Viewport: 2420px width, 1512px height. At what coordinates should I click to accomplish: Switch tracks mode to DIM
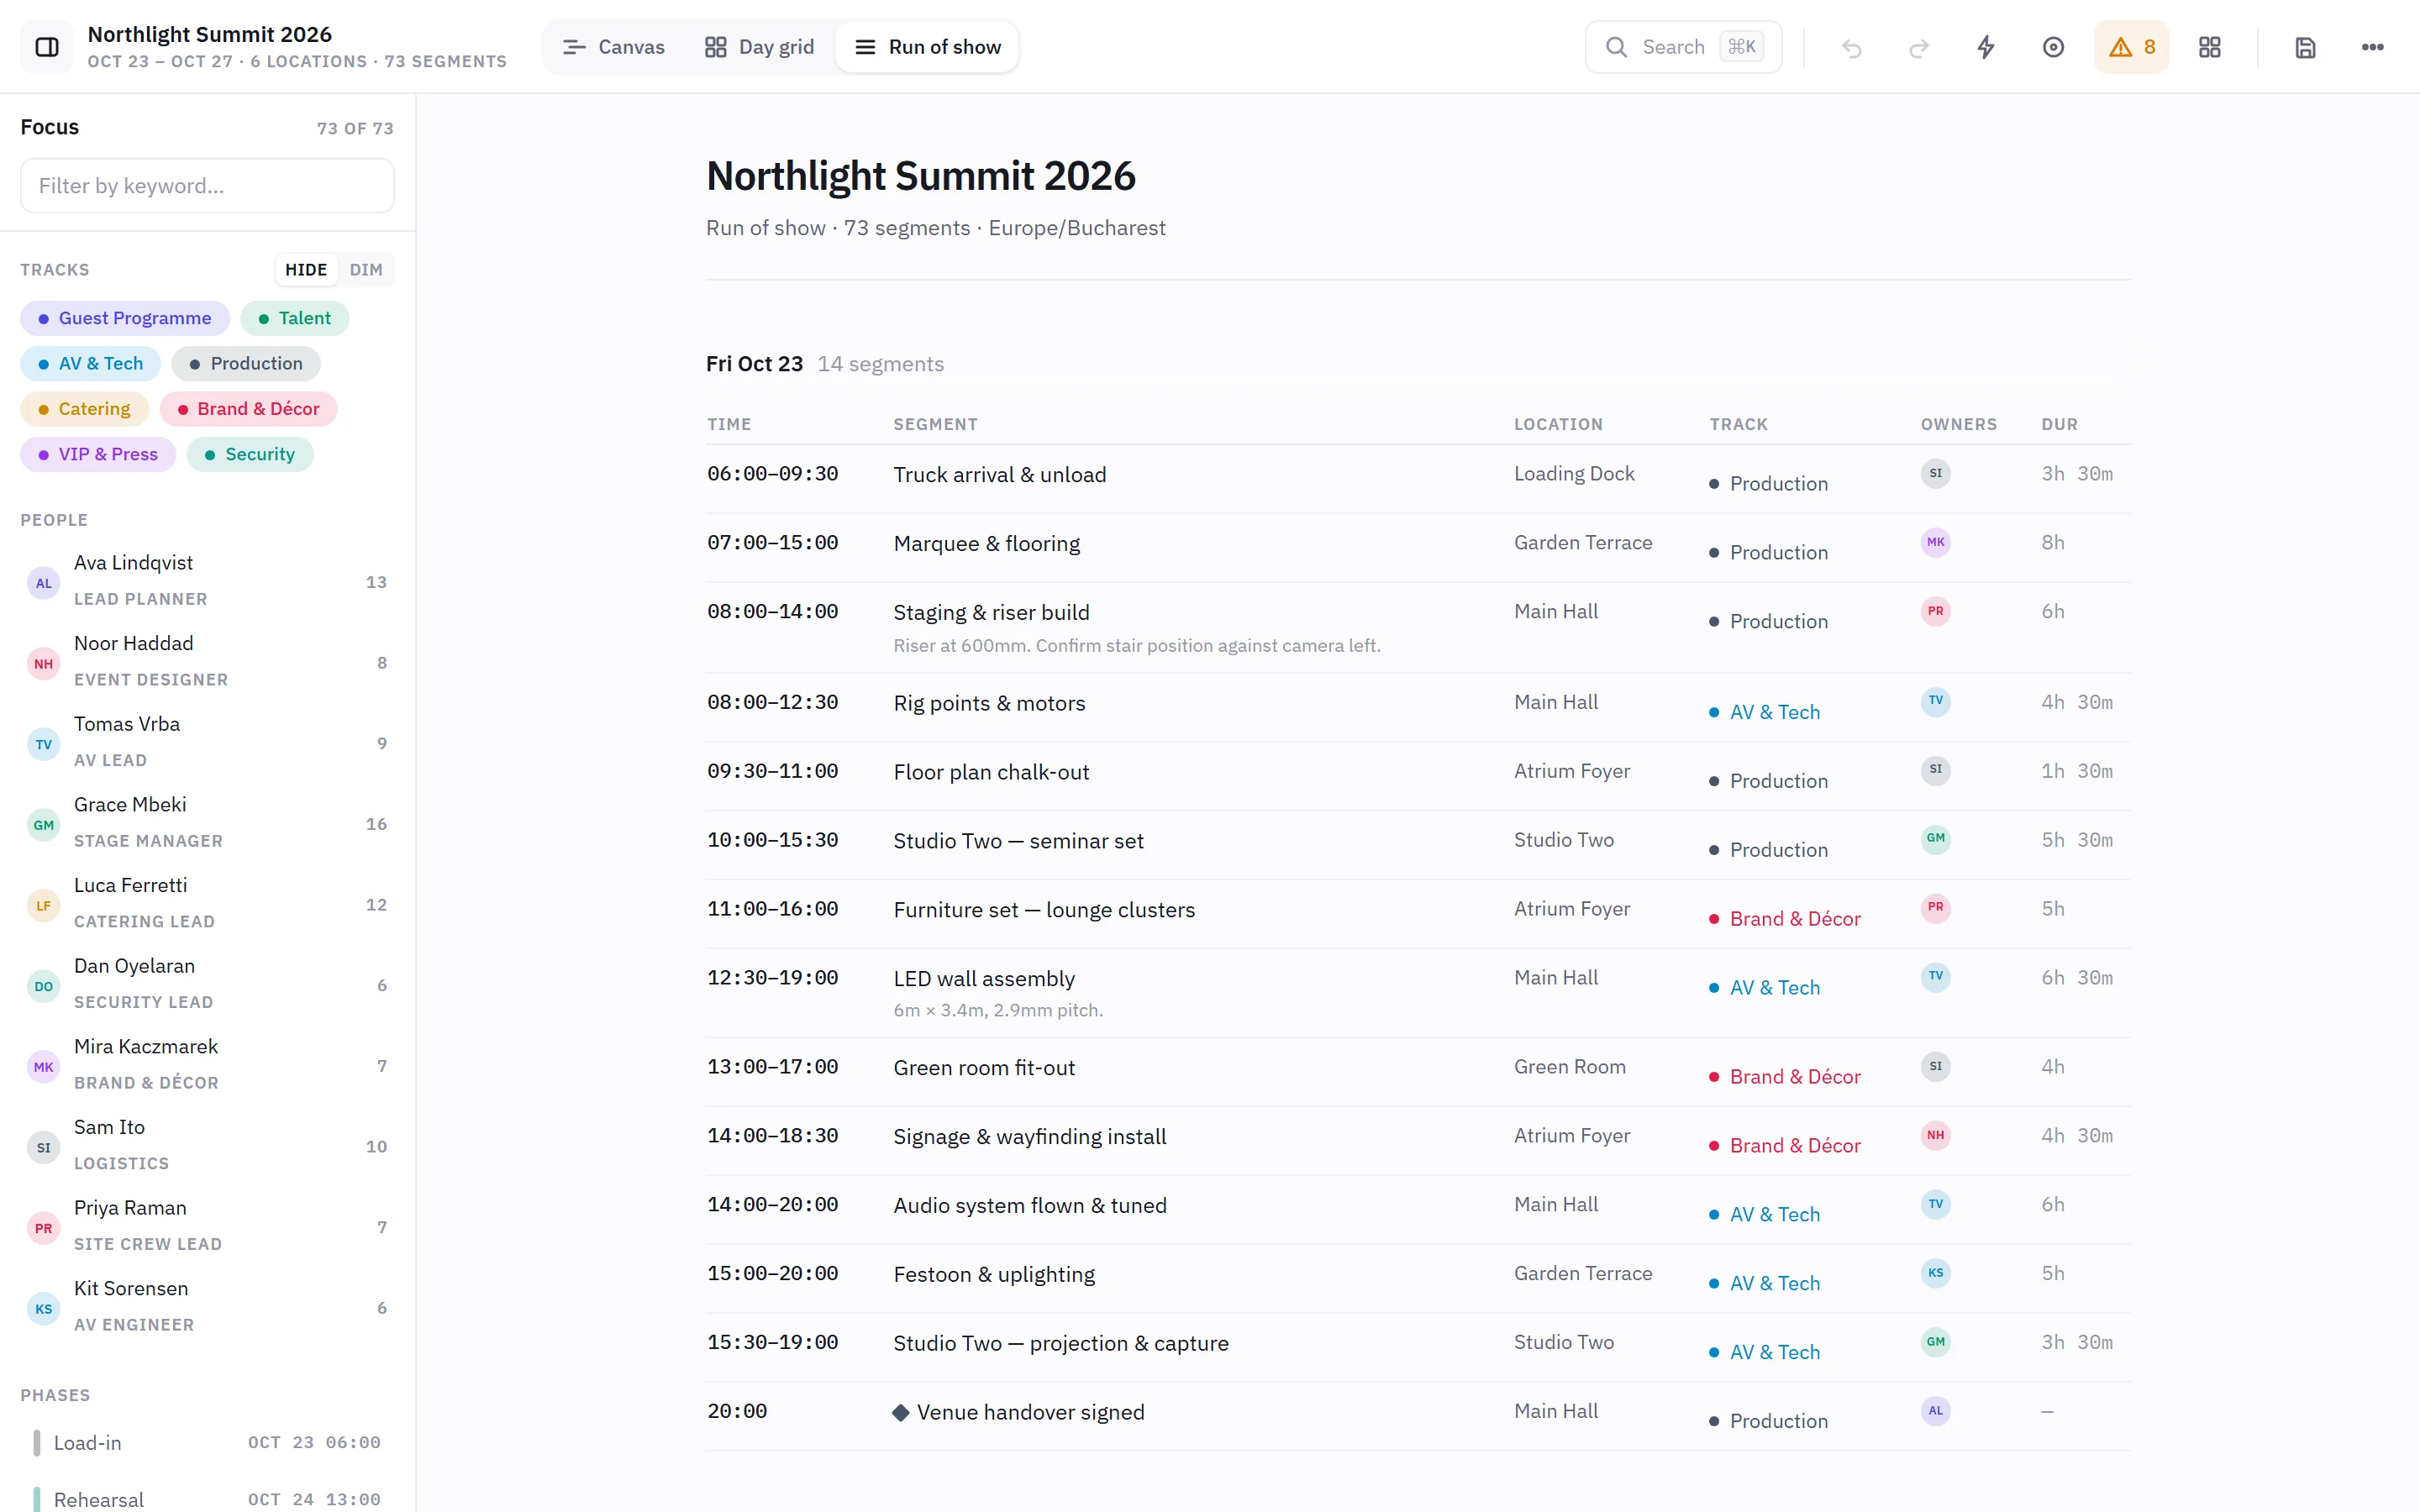coord(366,270)
